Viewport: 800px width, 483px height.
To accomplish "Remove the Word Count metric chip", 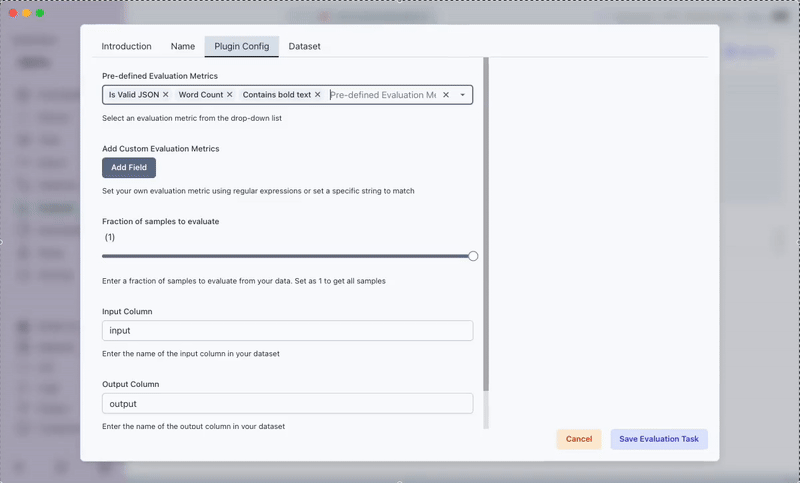I will point(230,95).
